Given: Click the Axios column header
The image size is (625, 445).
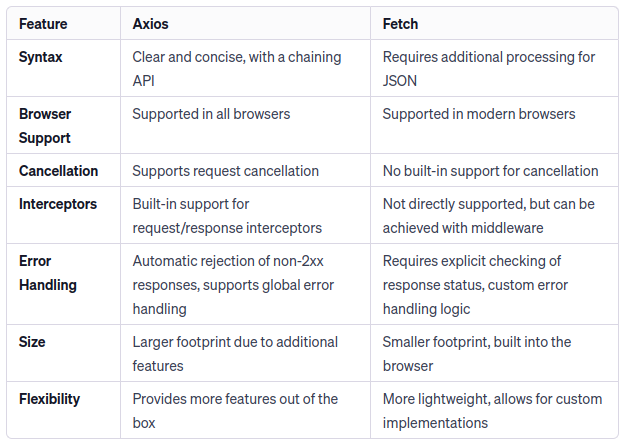Looking at the screenshot, I should tap(150, 24).
